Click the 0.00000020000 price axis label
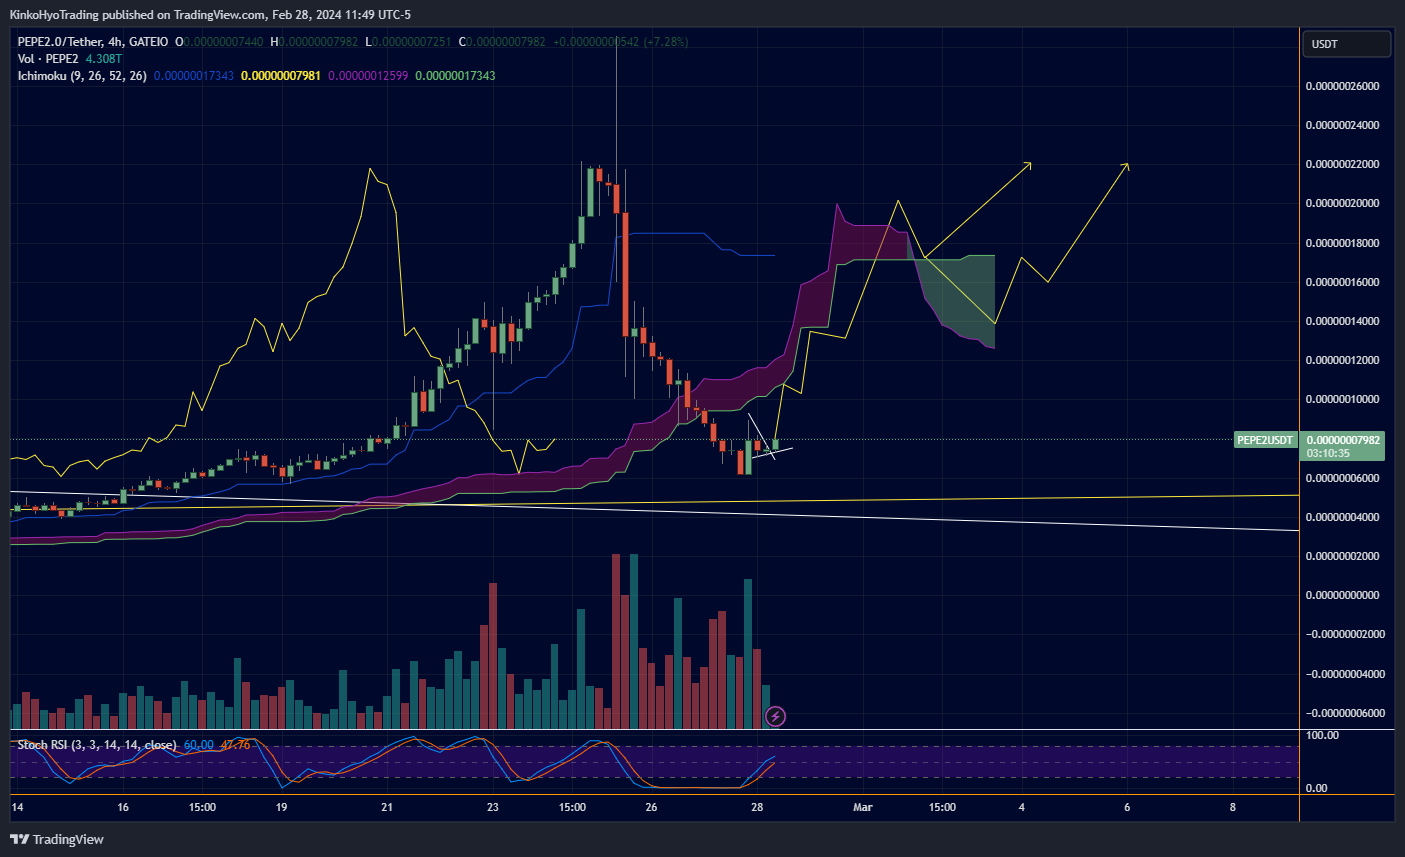Image resolution: width=1405 pixels, height=857 pixels. tap(1343, 203)
